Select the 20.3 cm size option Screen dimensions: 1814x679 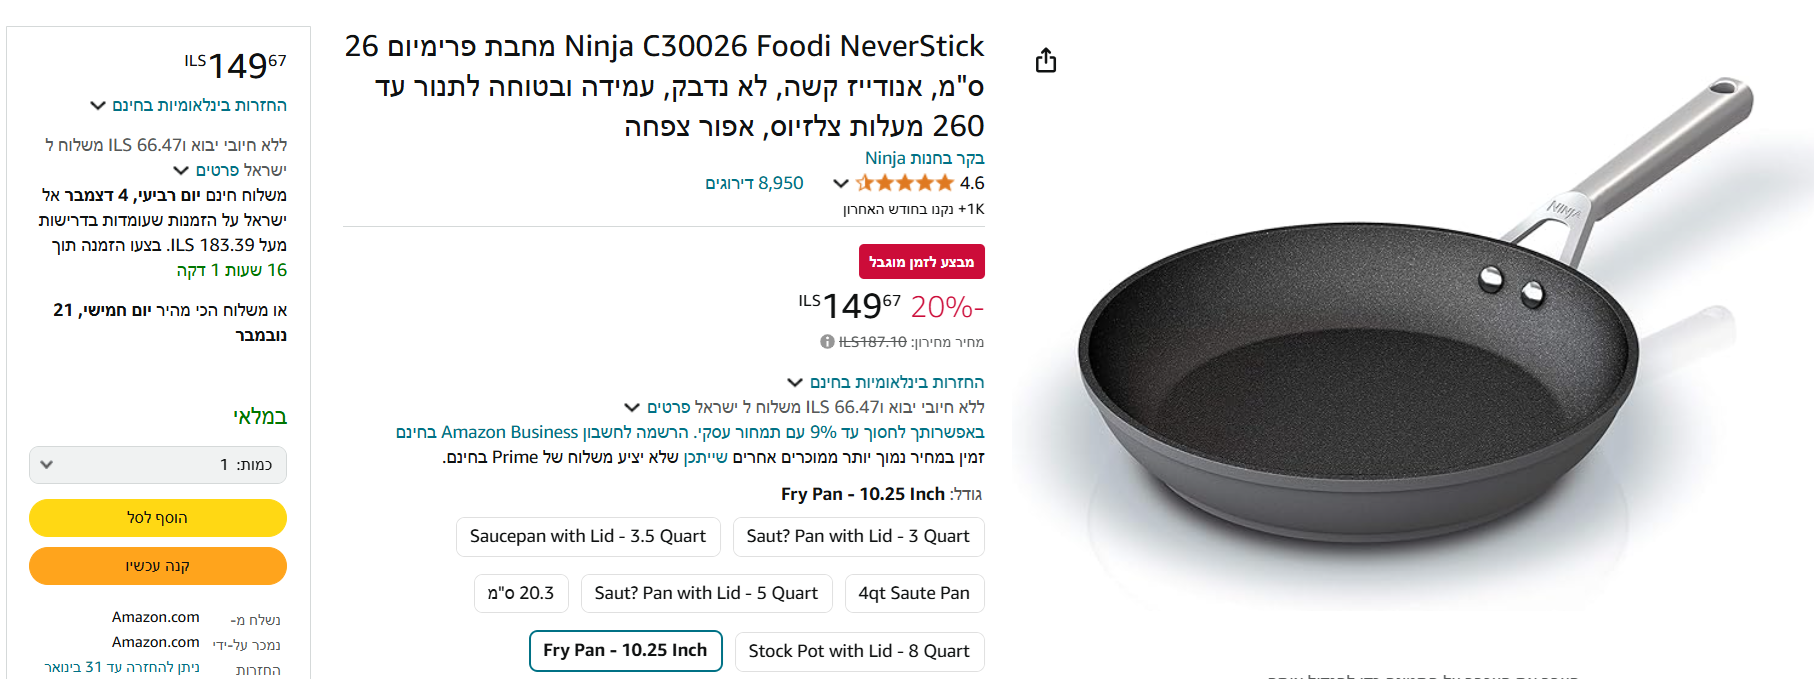pos(521,593)
